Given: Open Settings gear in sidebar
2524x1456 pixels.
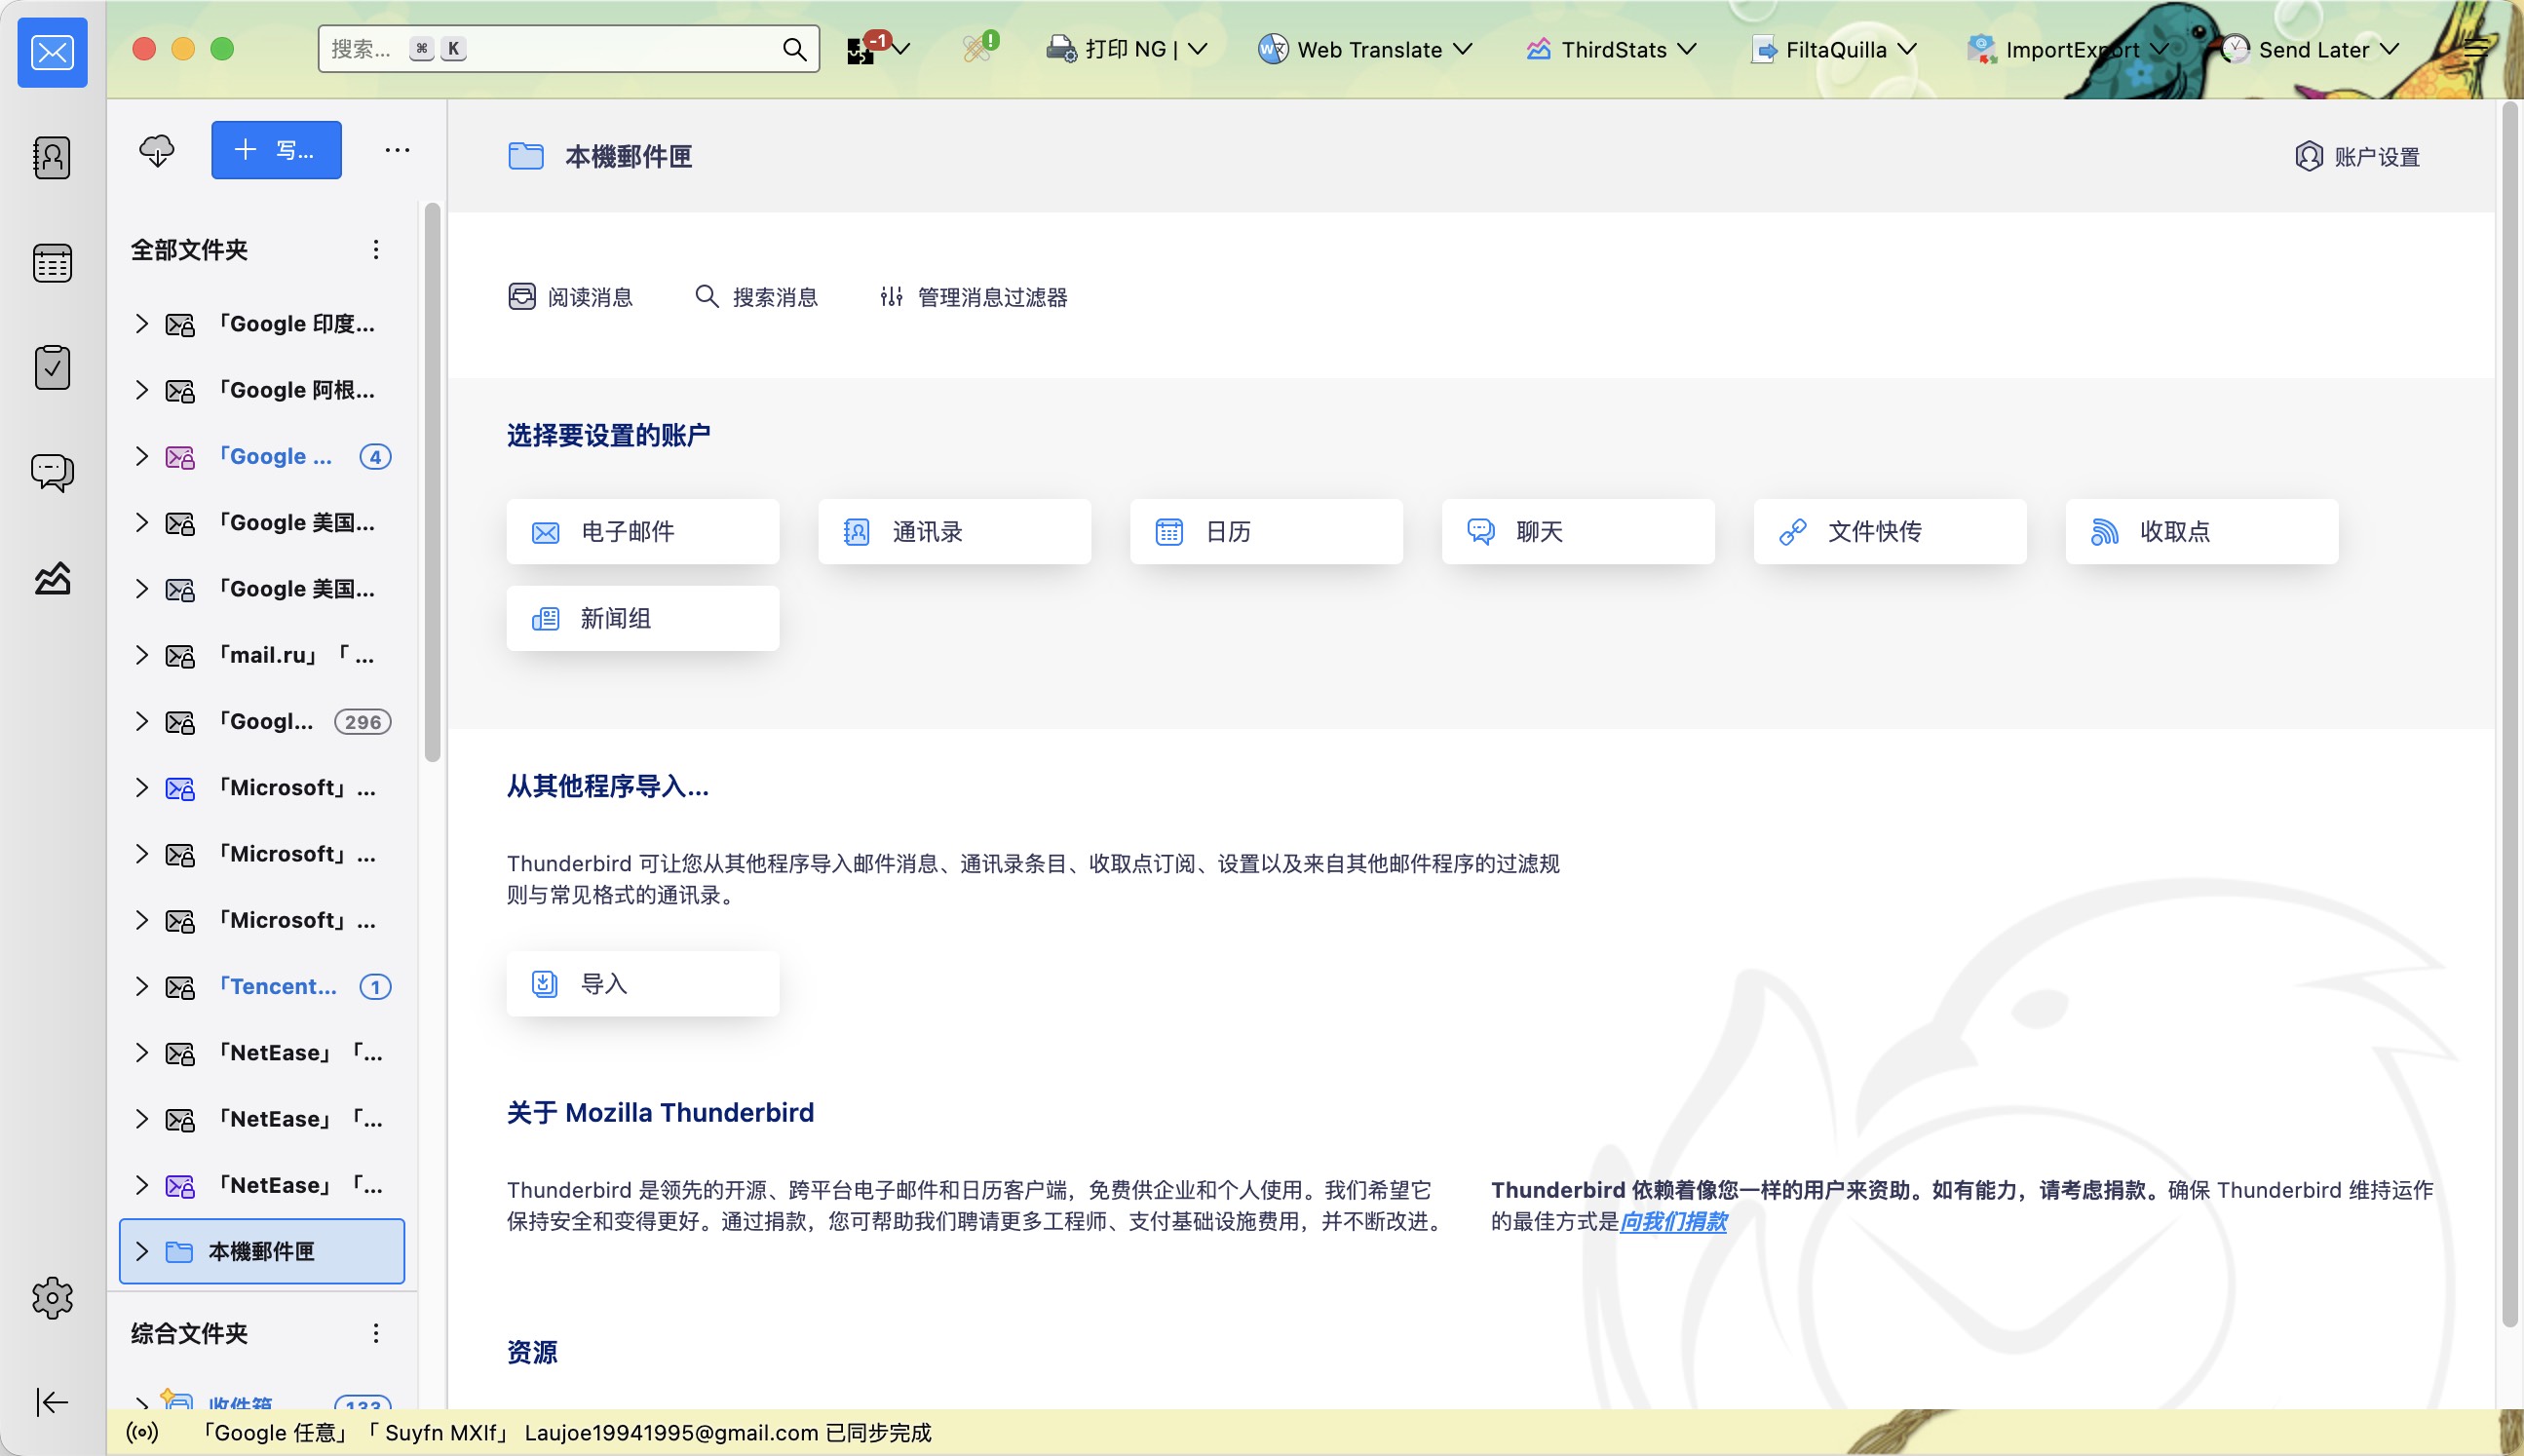Looking at the screenshot, I should click(52, 1298).
